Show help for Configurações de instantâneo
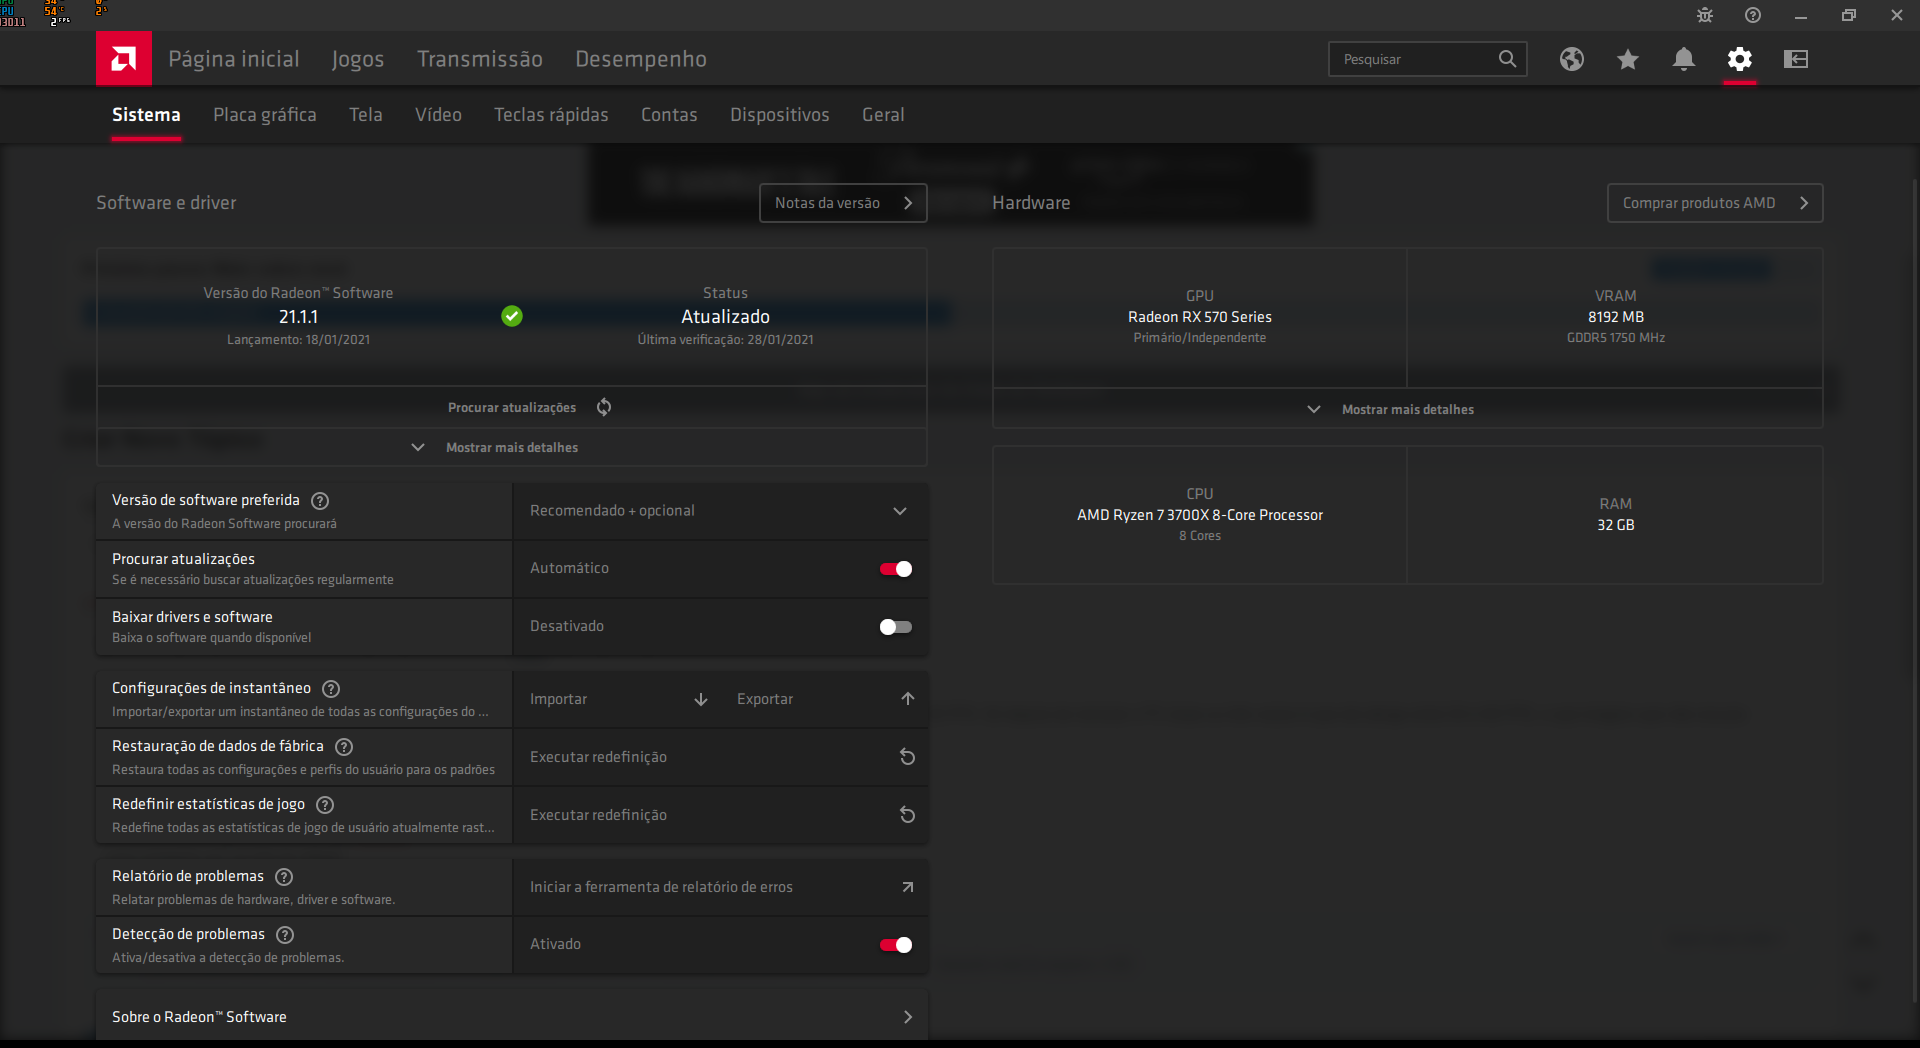1920x1048 pixels. click(331, 689)
